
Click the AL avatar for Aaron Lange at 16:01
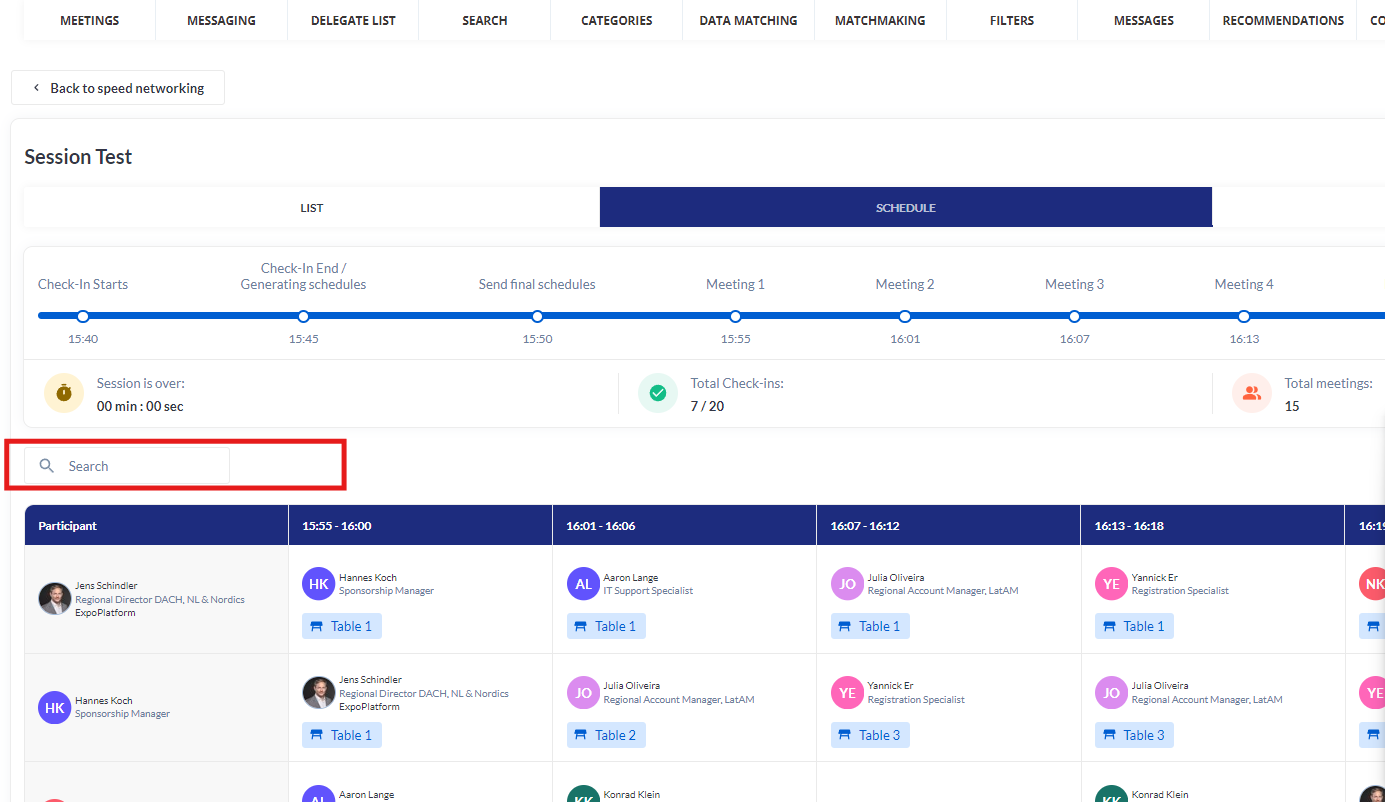pyautogui.click(x=583, y=584)
